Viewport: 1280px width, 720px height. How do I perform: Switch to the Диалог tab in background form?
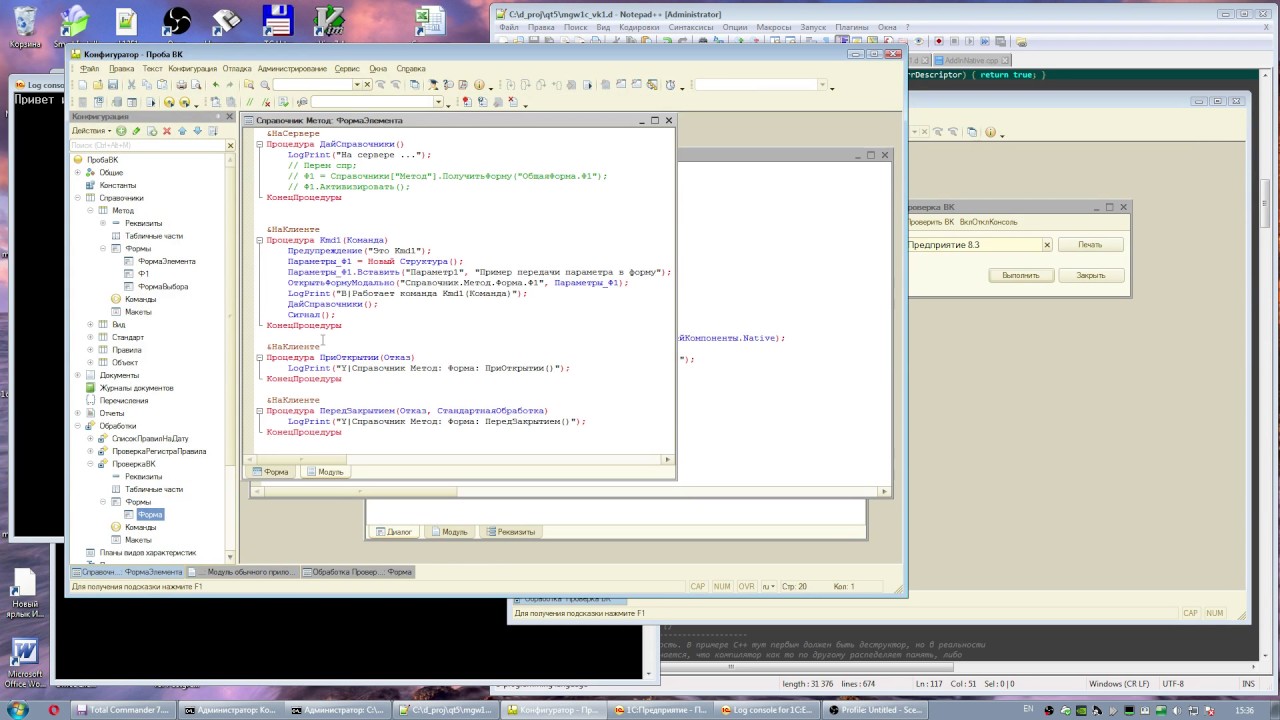click(x=394, y=532)
